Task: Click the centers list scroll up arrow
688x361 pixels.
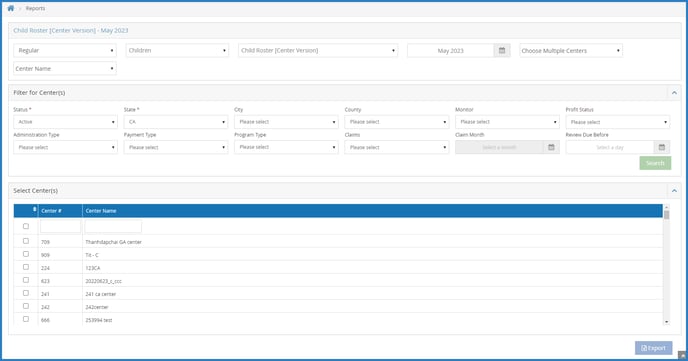Action: 666,207
